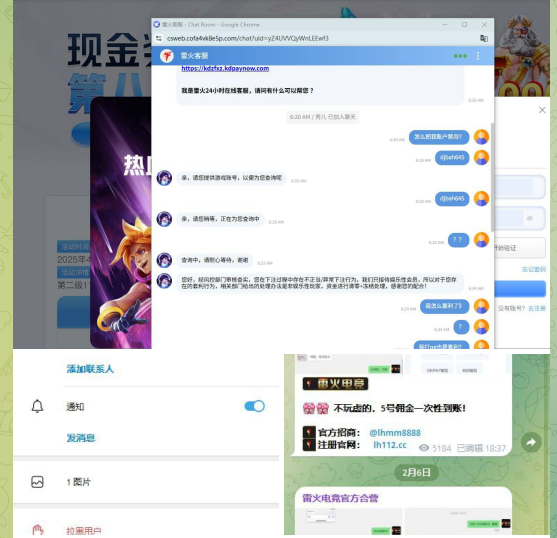This screenshot has height=538, width=557.
Task: Click the username field in the login dialog
Action: (520, 187)
